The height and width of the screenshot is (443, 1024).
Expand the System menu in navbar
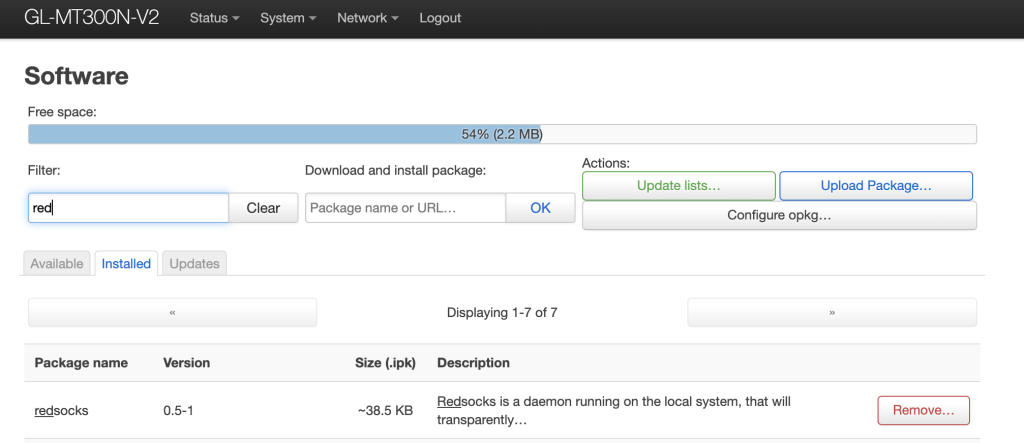(288, 18)
